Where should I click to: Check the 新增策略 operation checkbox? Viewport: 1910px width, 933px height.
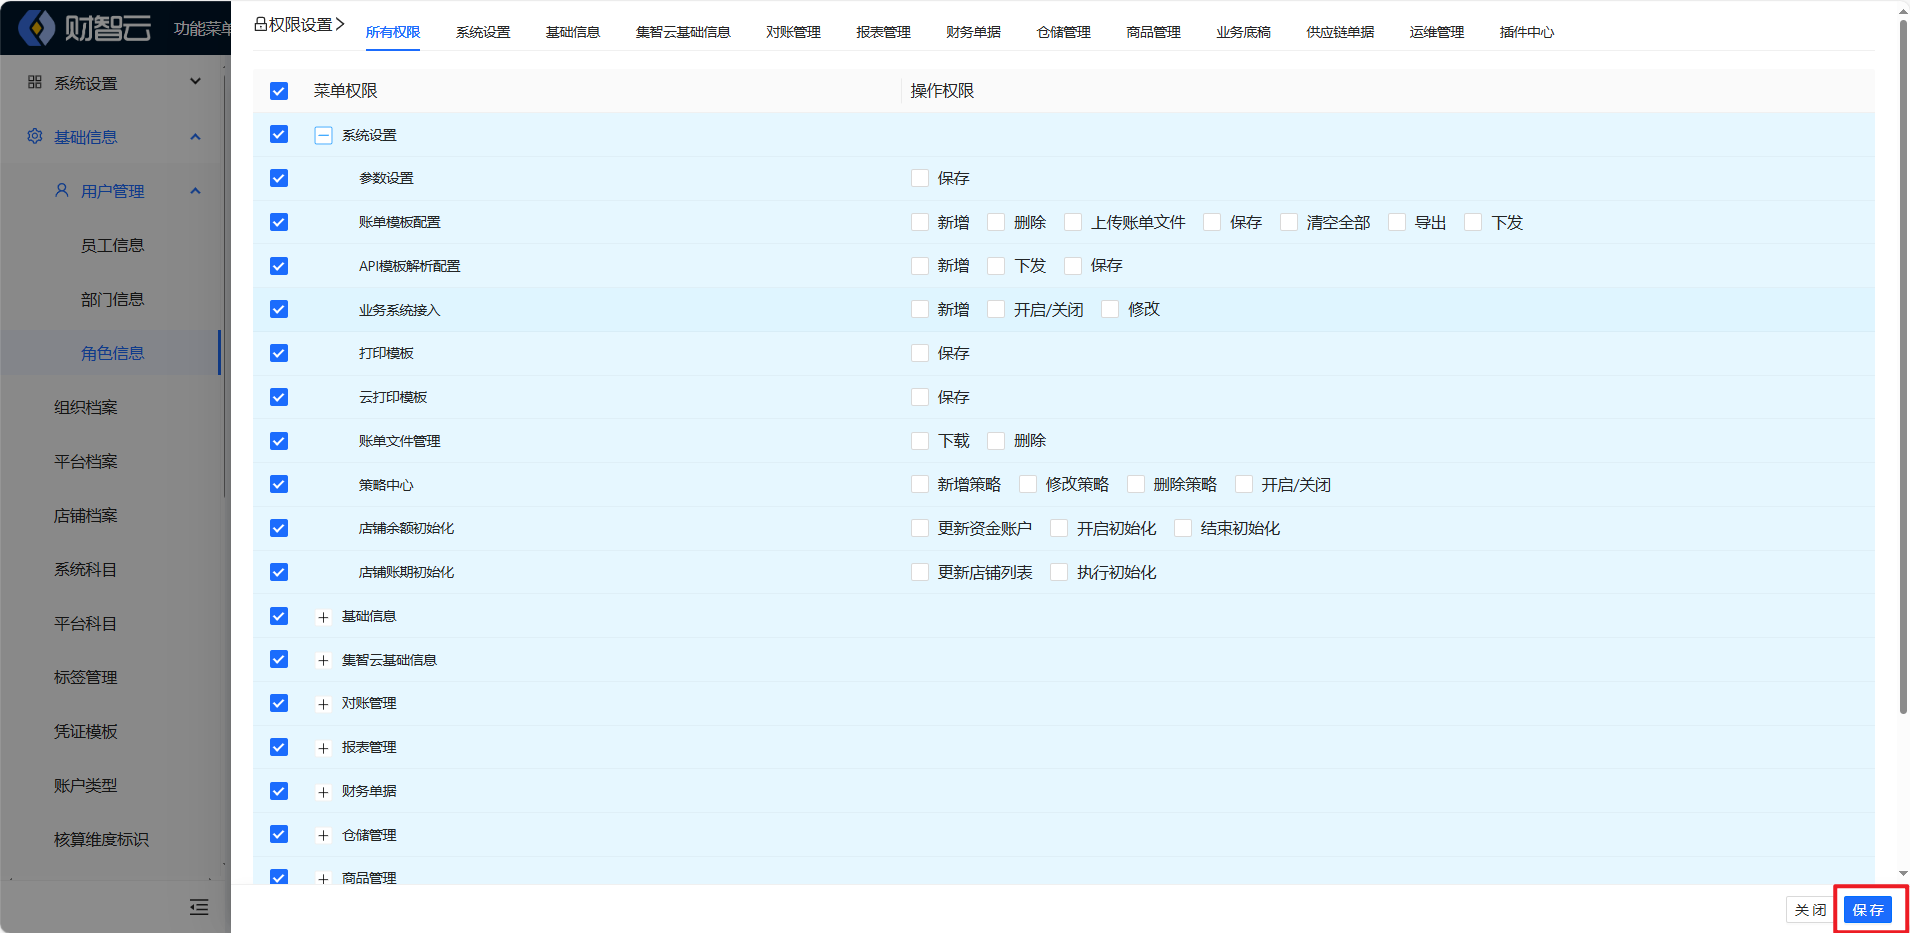point(920,484)
